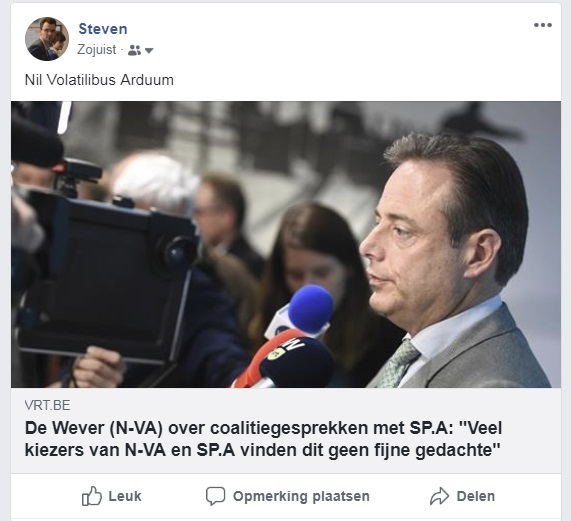The width and height of the screenshot is (571, 521).
Task: Click the grey link card area beside VRT.BE
Action: tap(313, 405)
